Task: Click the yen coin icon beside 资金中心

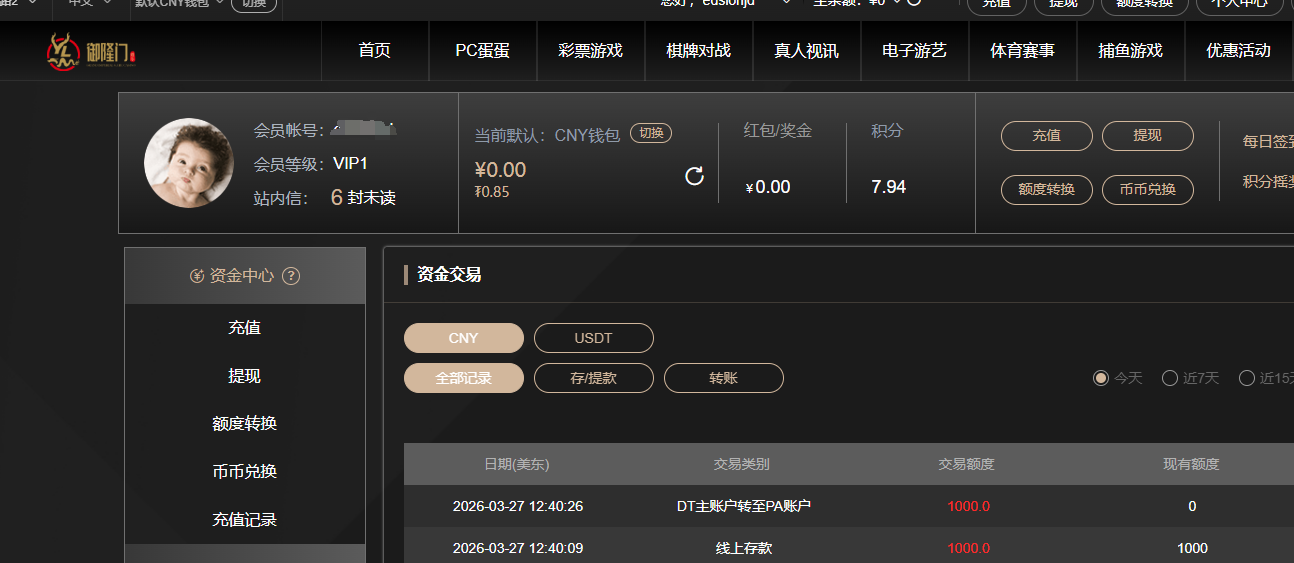Action: point(197,276)
